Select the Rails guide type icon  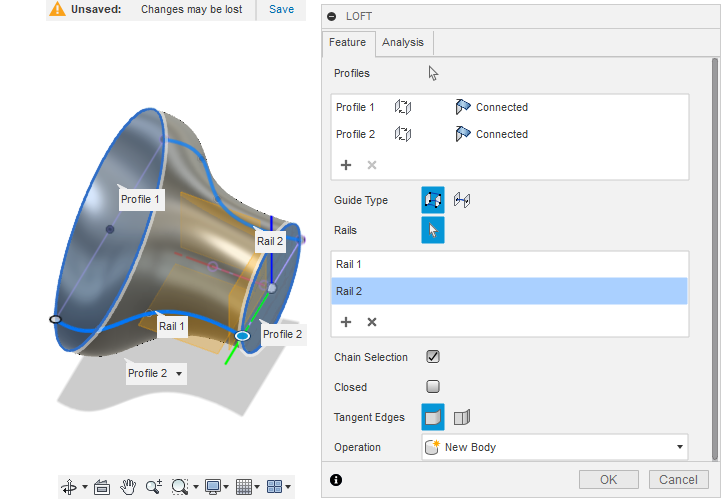(433, 200)
